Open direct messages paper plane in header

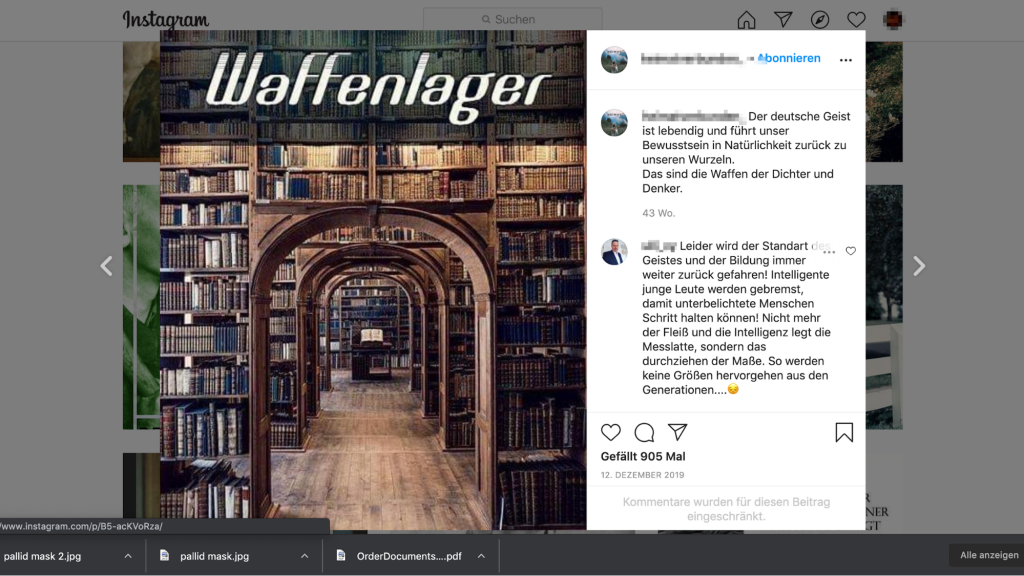(783, 20)
